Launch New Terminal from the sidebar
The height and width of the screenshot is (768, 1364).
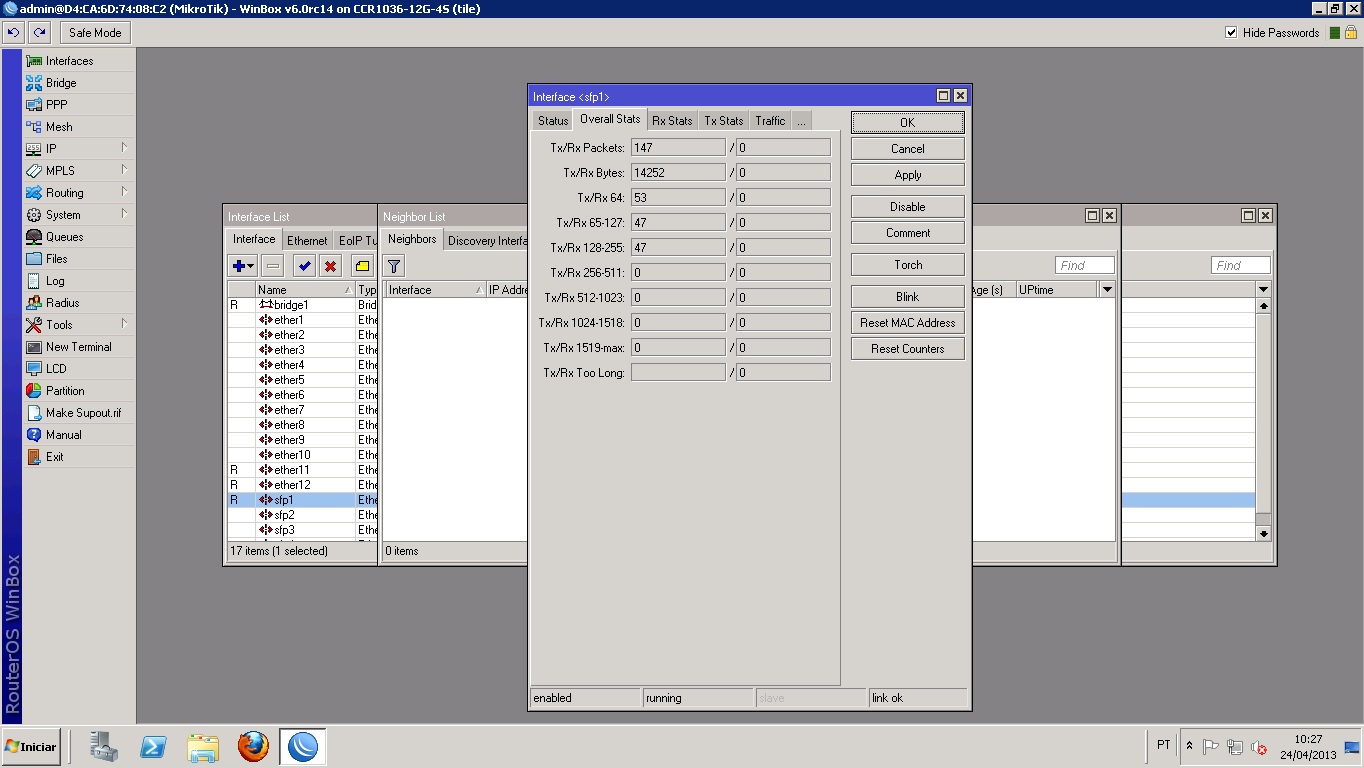79,347
